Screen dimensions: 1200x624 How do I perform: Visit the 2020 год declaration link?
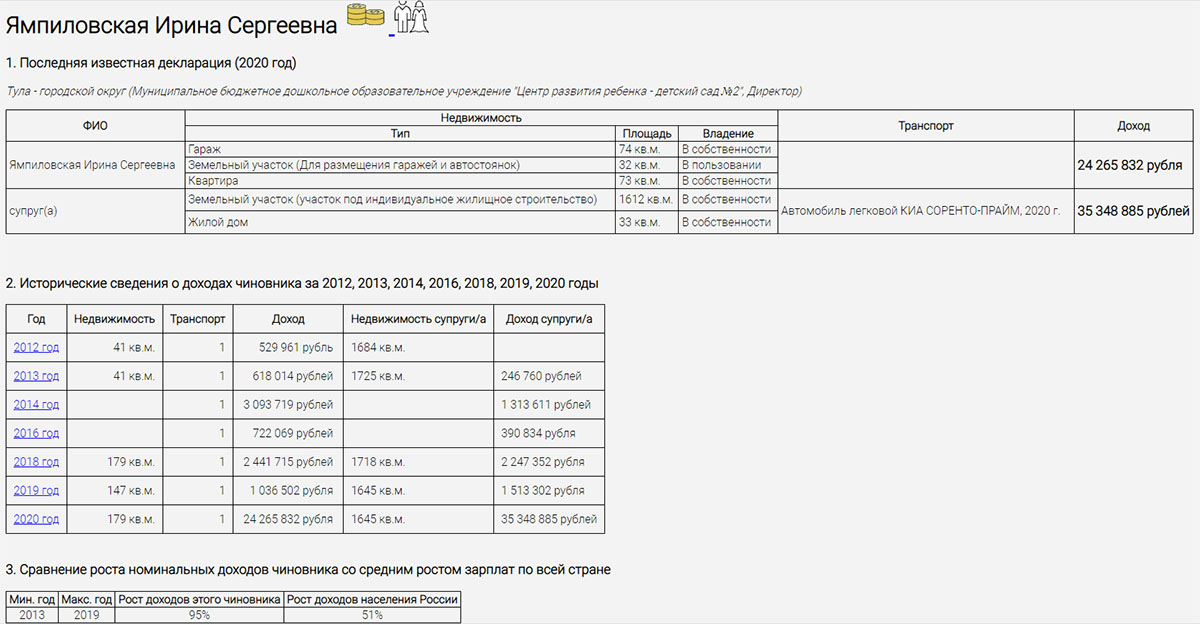[36, 519]
